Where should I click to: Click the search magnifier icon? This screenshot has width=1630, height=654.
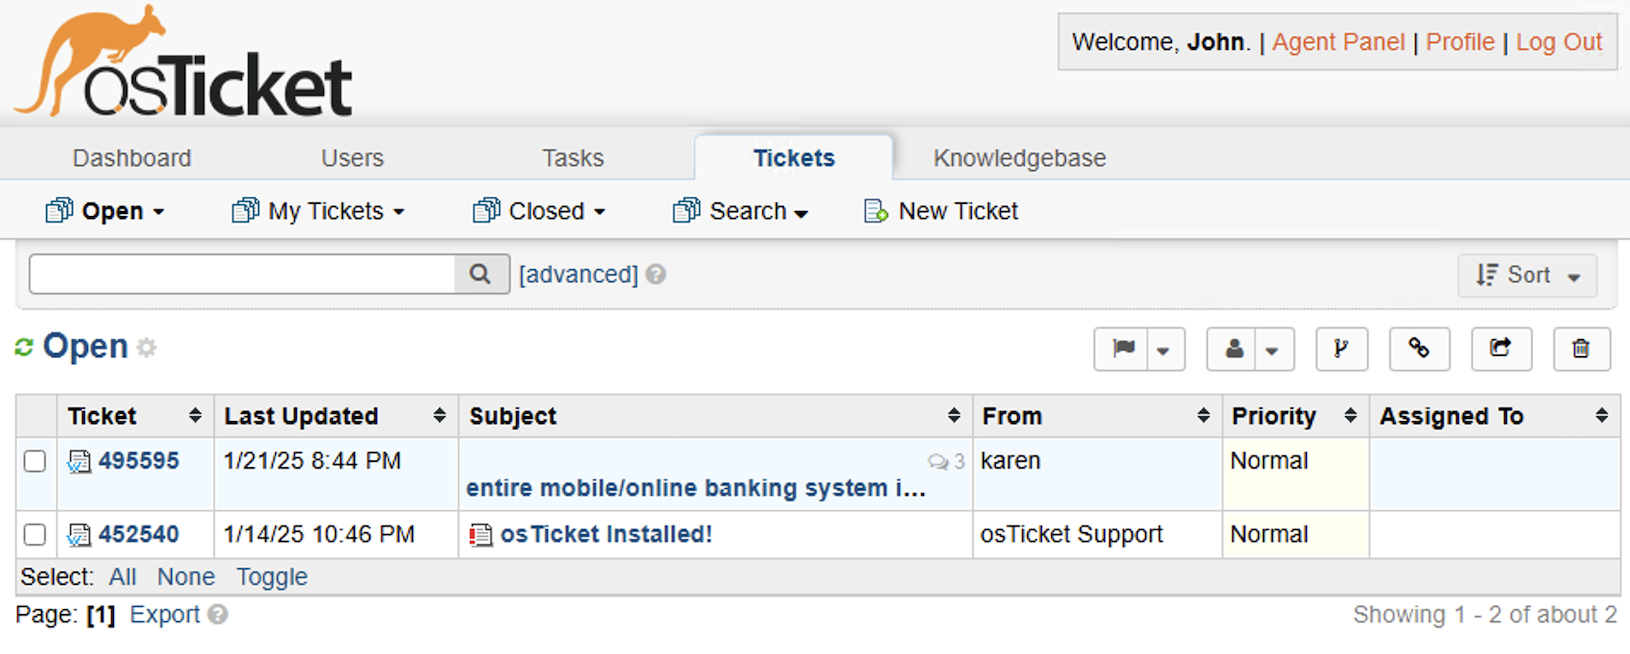point(480,273)
